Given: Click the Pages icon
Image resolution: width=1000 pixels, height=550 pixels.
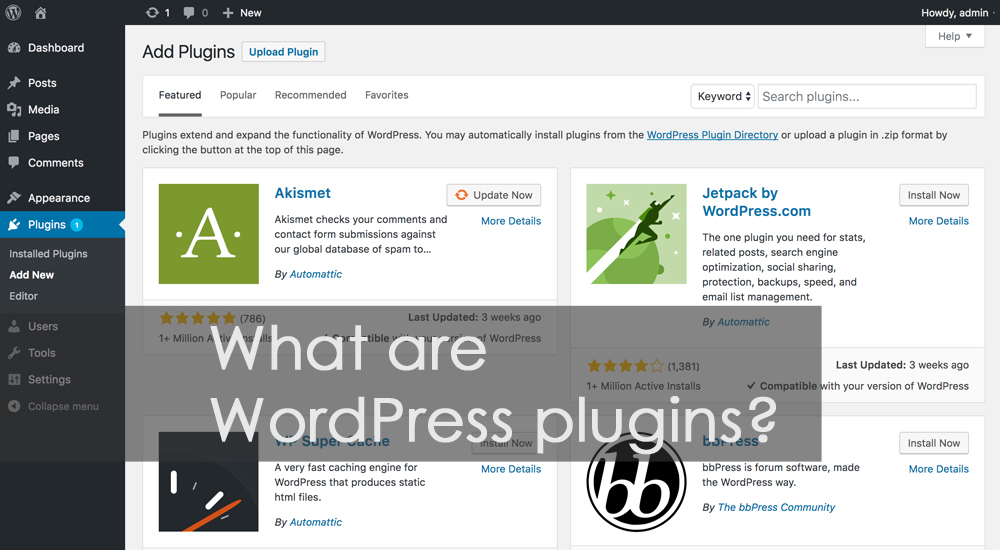Looking at the screenshot, I should (14, 136).
